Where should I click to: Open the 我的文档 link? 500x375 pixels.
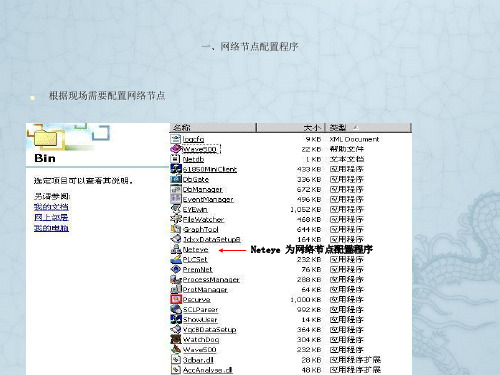coord(51,207)
